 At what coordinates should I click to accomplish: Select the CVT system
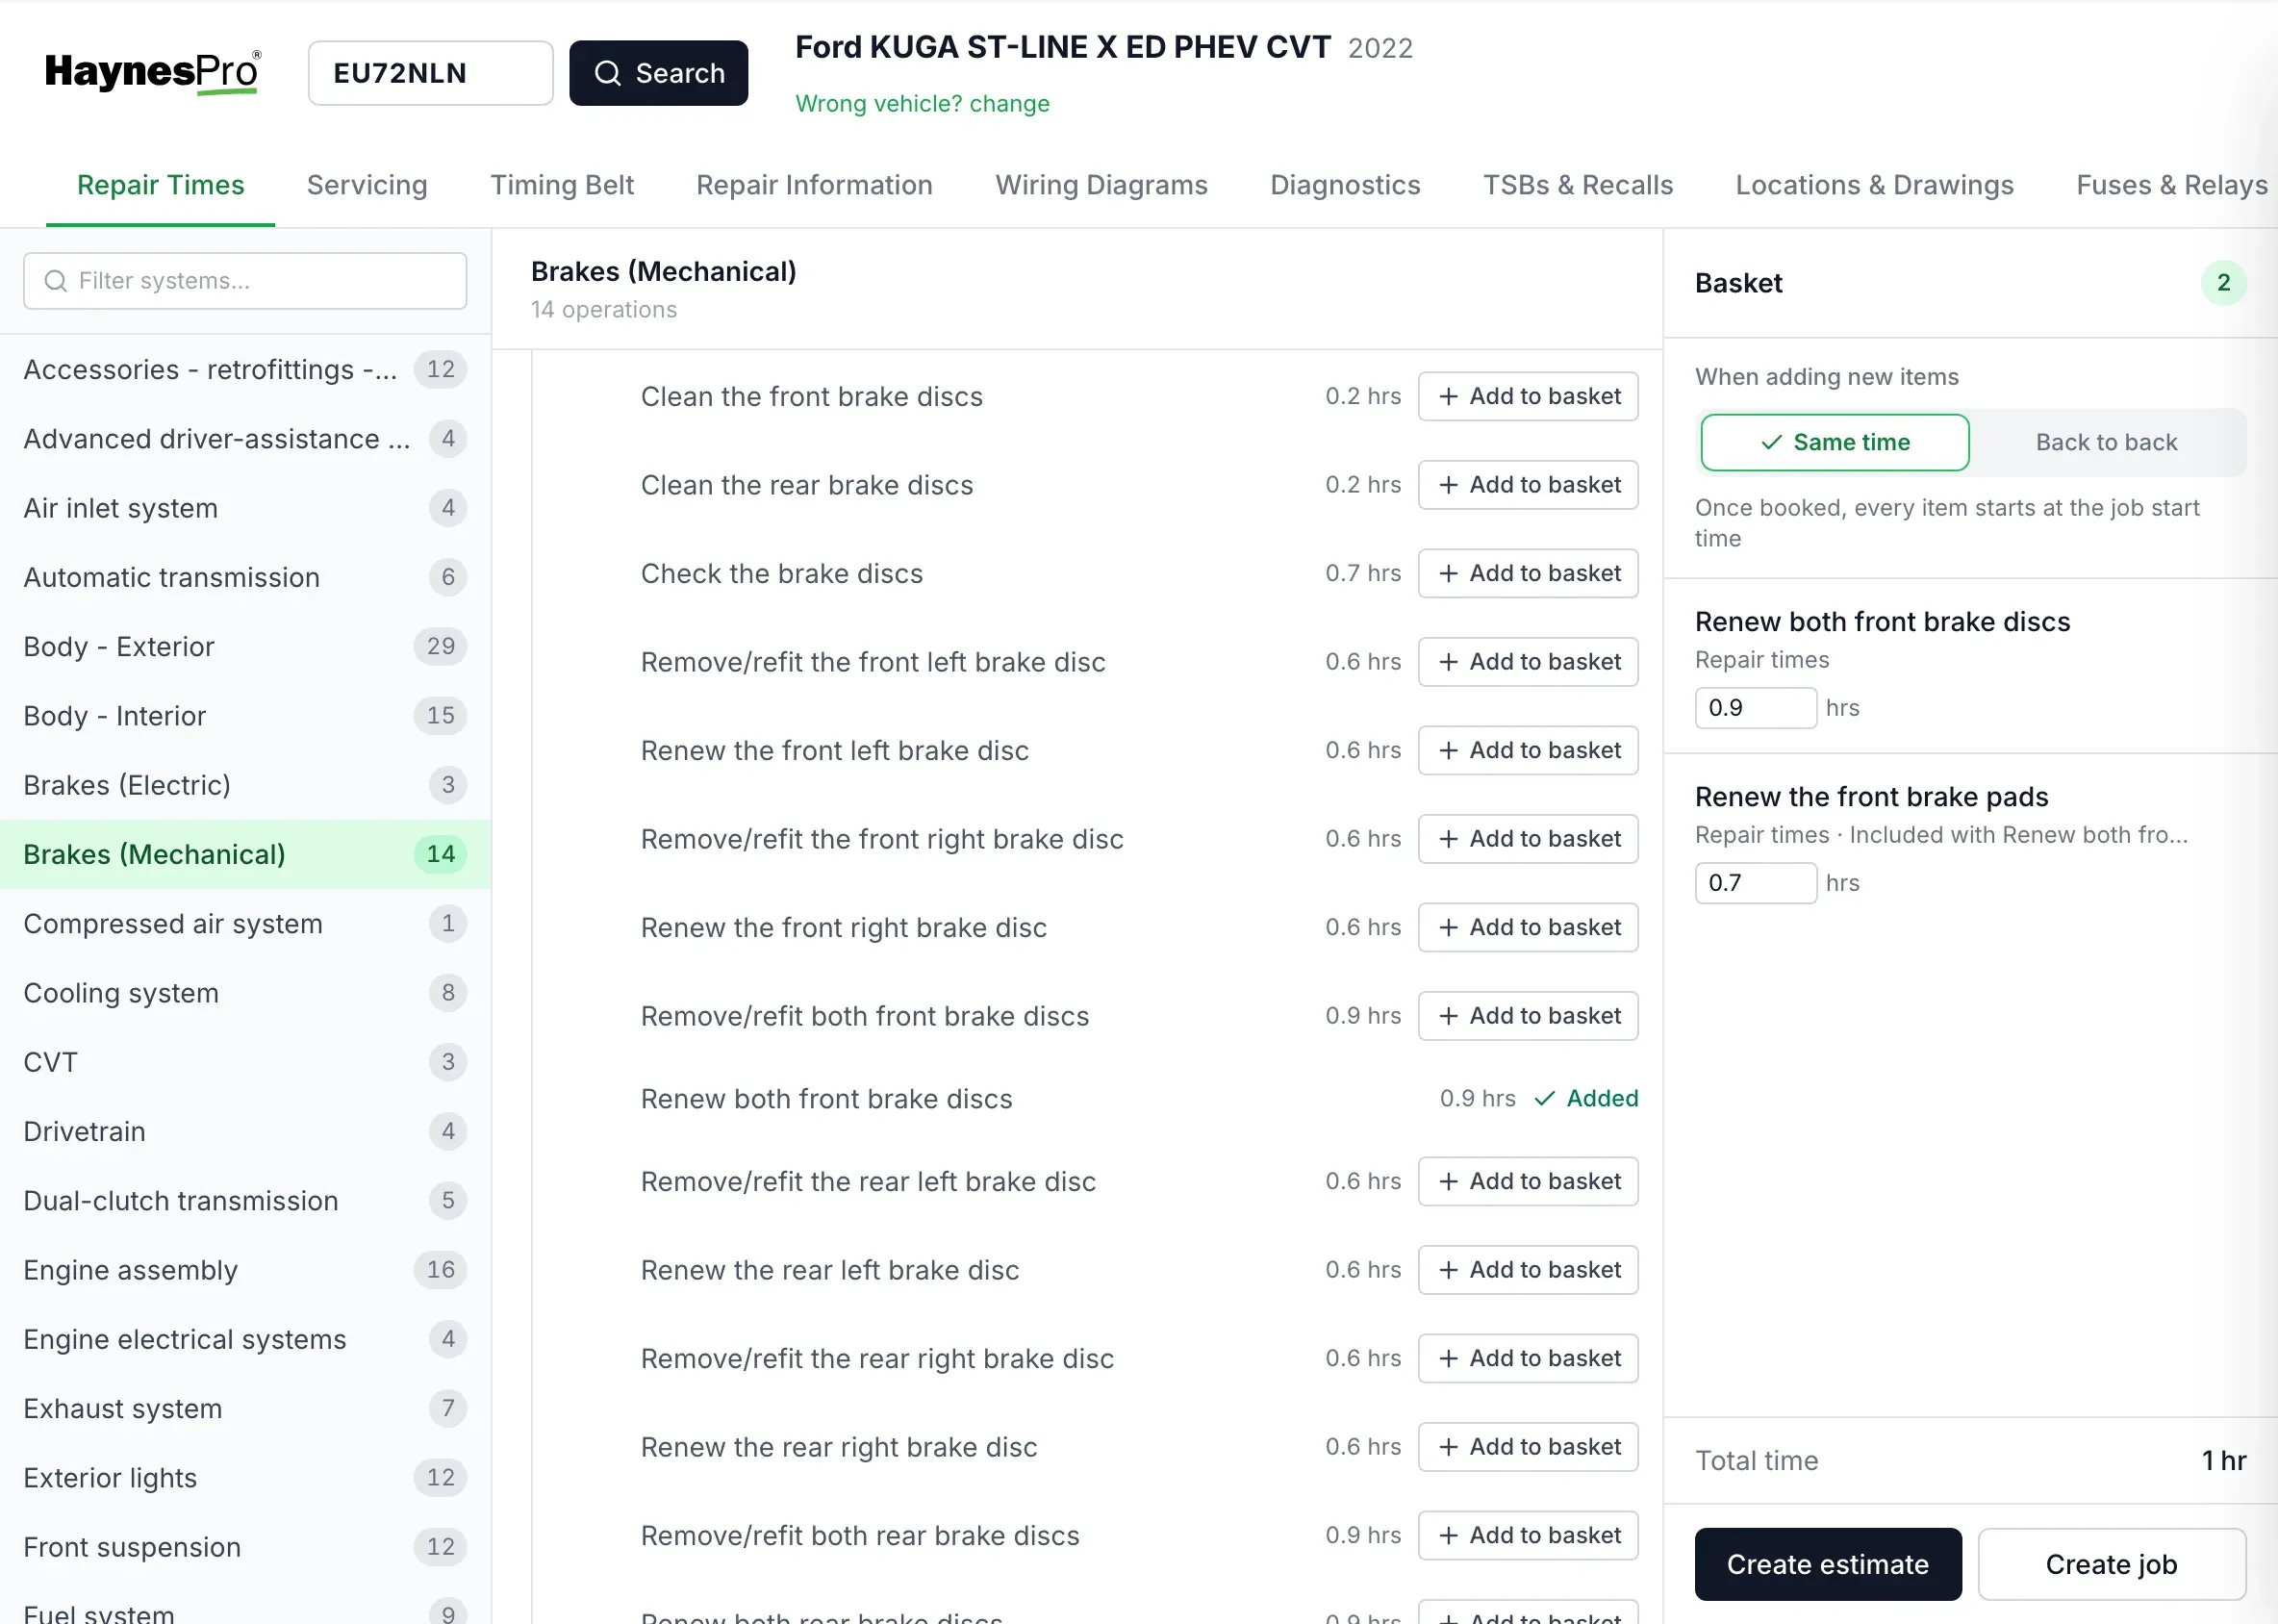coord(245,1062)
